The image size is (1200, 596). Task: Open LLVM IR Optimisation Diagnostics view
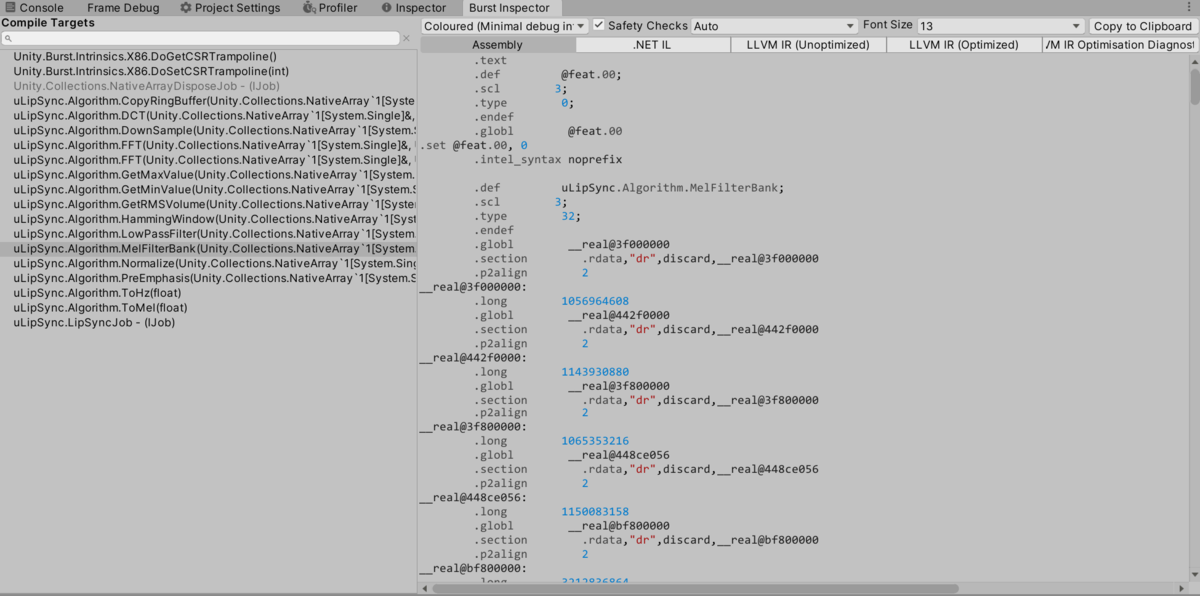[1119, 45]
